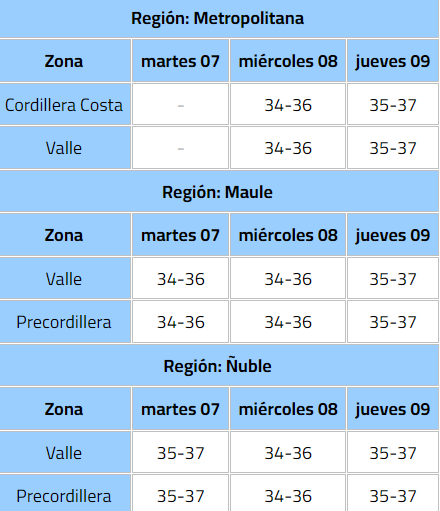Click Maule Valle jueves 09 temperature

(x=393, y=279)
